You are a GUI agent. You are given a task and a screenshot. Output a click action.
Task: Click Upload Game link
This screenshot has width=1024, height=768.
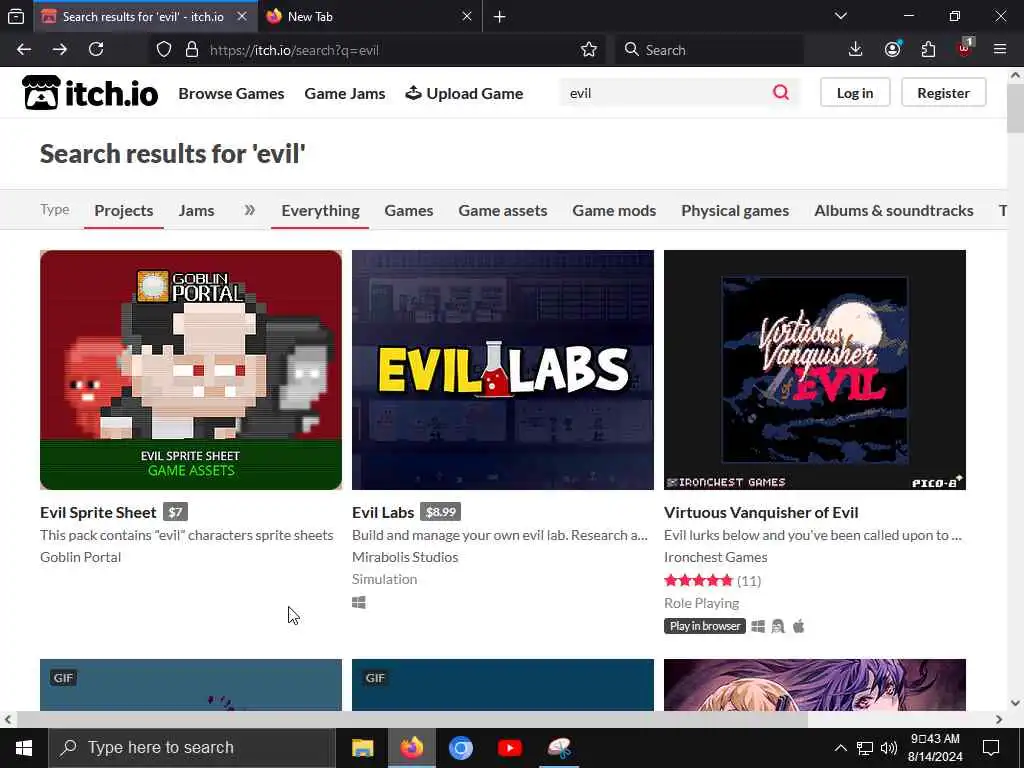pyautogui.click(x=464, y=93)
